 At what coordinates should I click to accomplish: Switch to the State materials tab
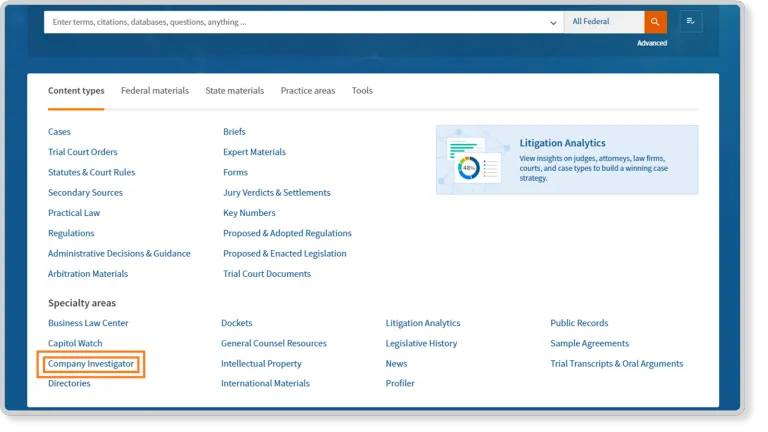(235, 91)
